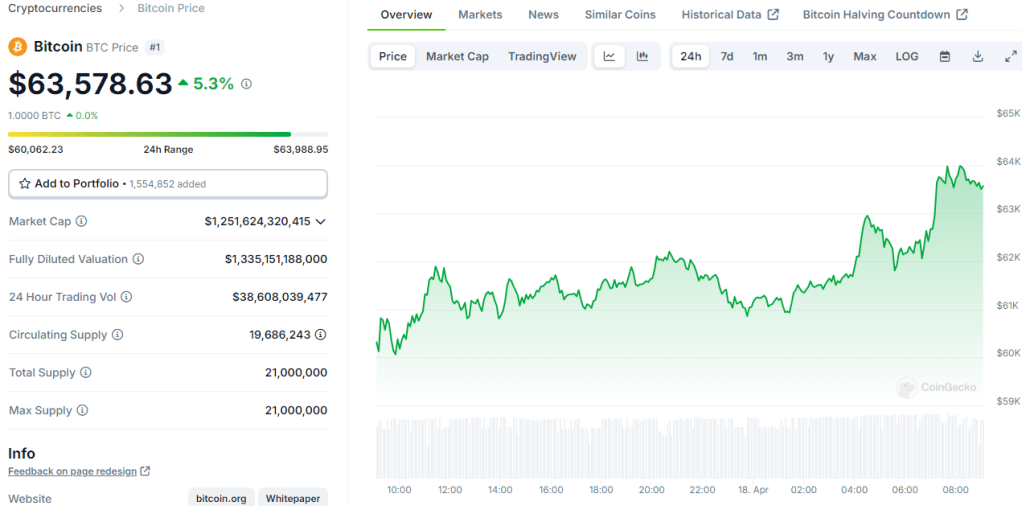
Task: Select the Max time range
Action: point(864,56)
